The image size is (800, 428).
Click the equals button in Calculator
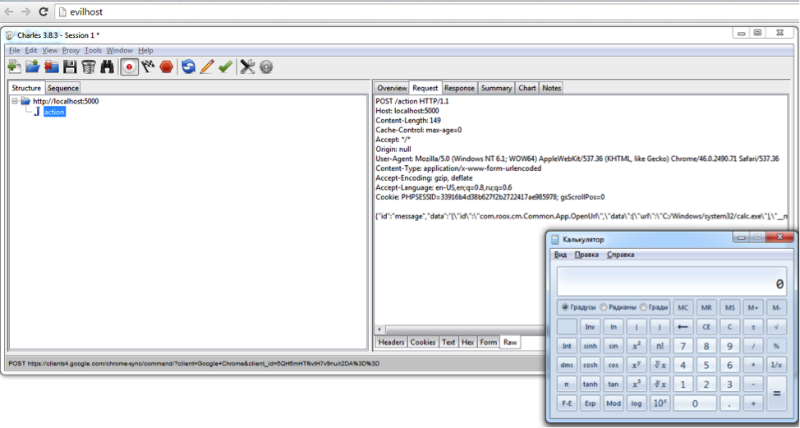coord(777,393)
